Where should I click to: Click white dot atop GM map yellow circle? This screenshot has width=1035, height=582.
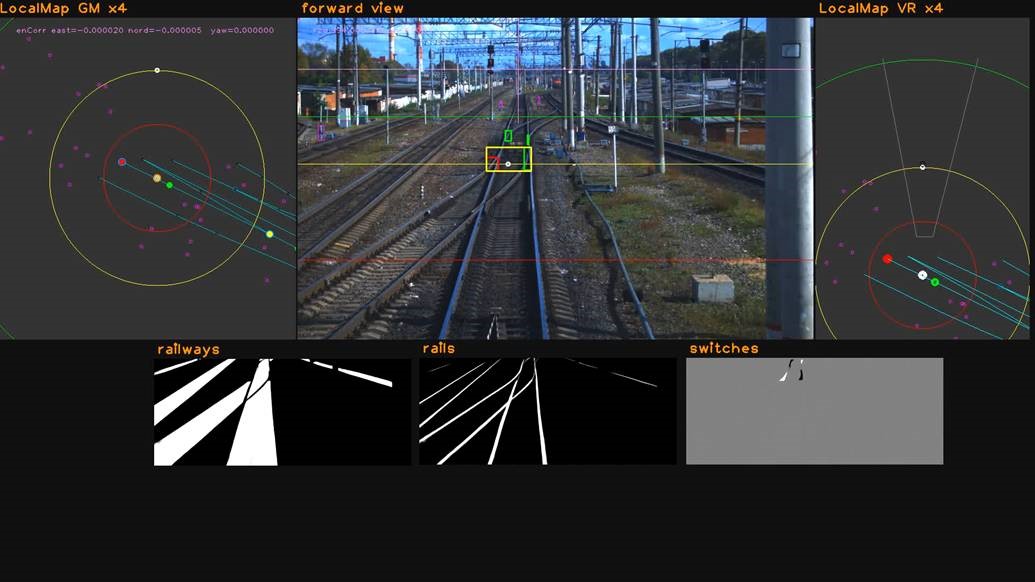click(x=156, y=70)
